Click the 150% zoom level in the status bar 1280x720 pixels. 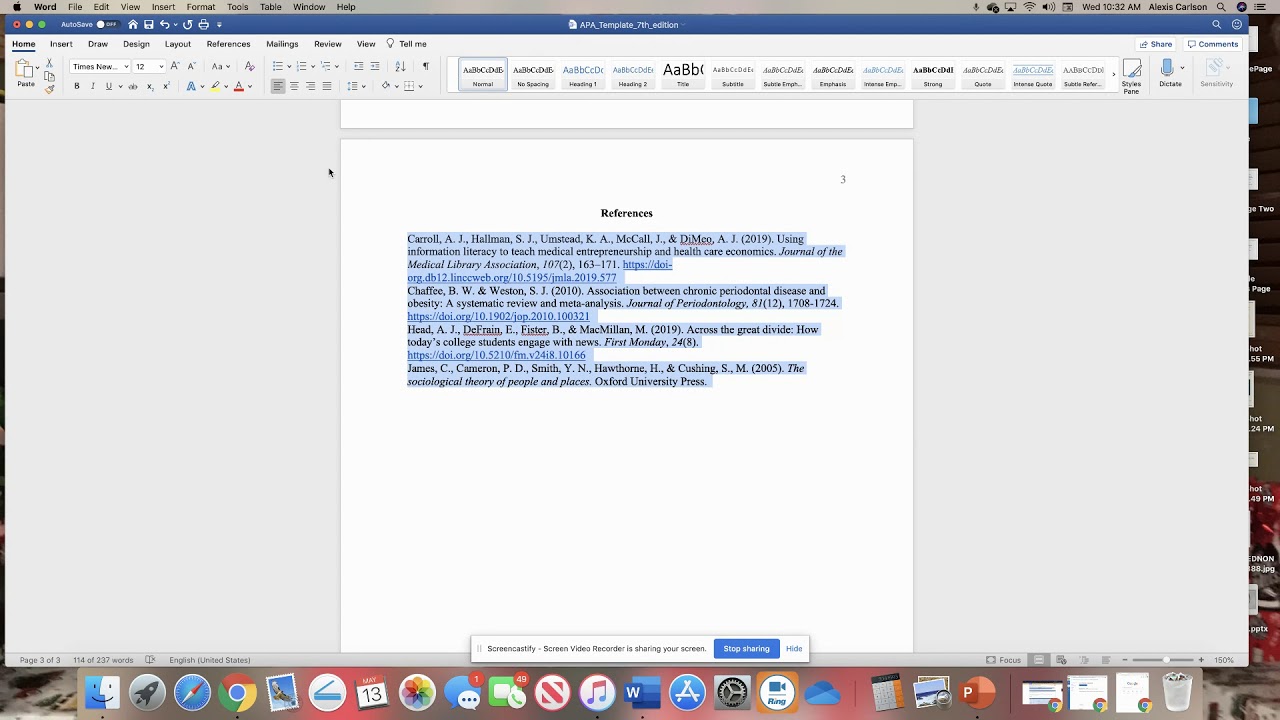(x=1224, y=660)
